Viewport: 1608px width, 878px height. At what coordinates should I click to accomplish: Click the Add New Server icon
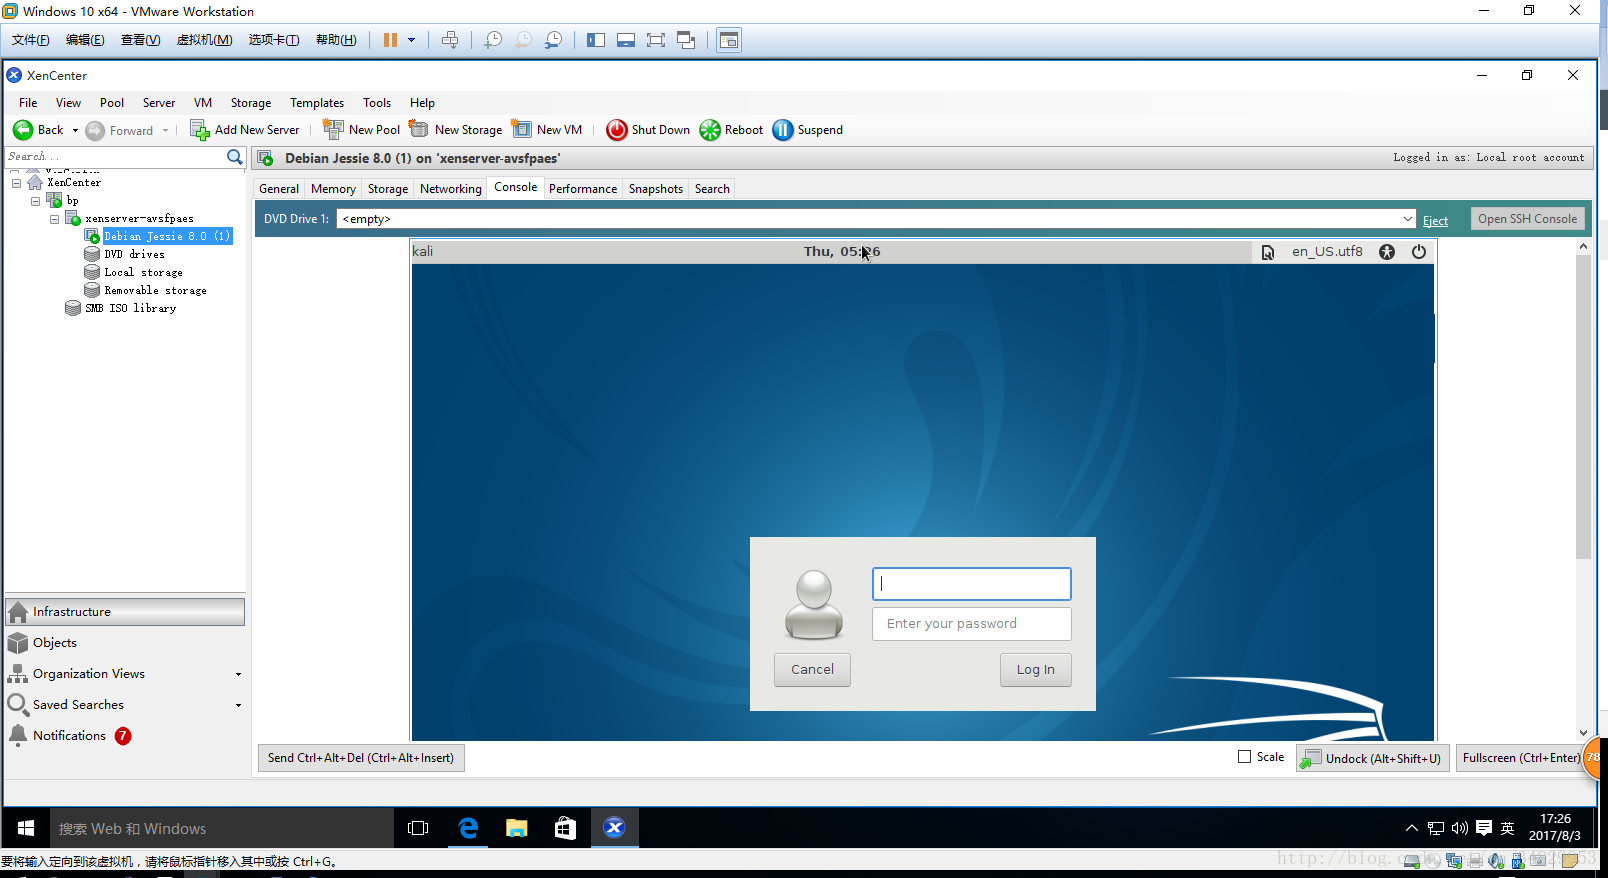[x=200, y=130]
